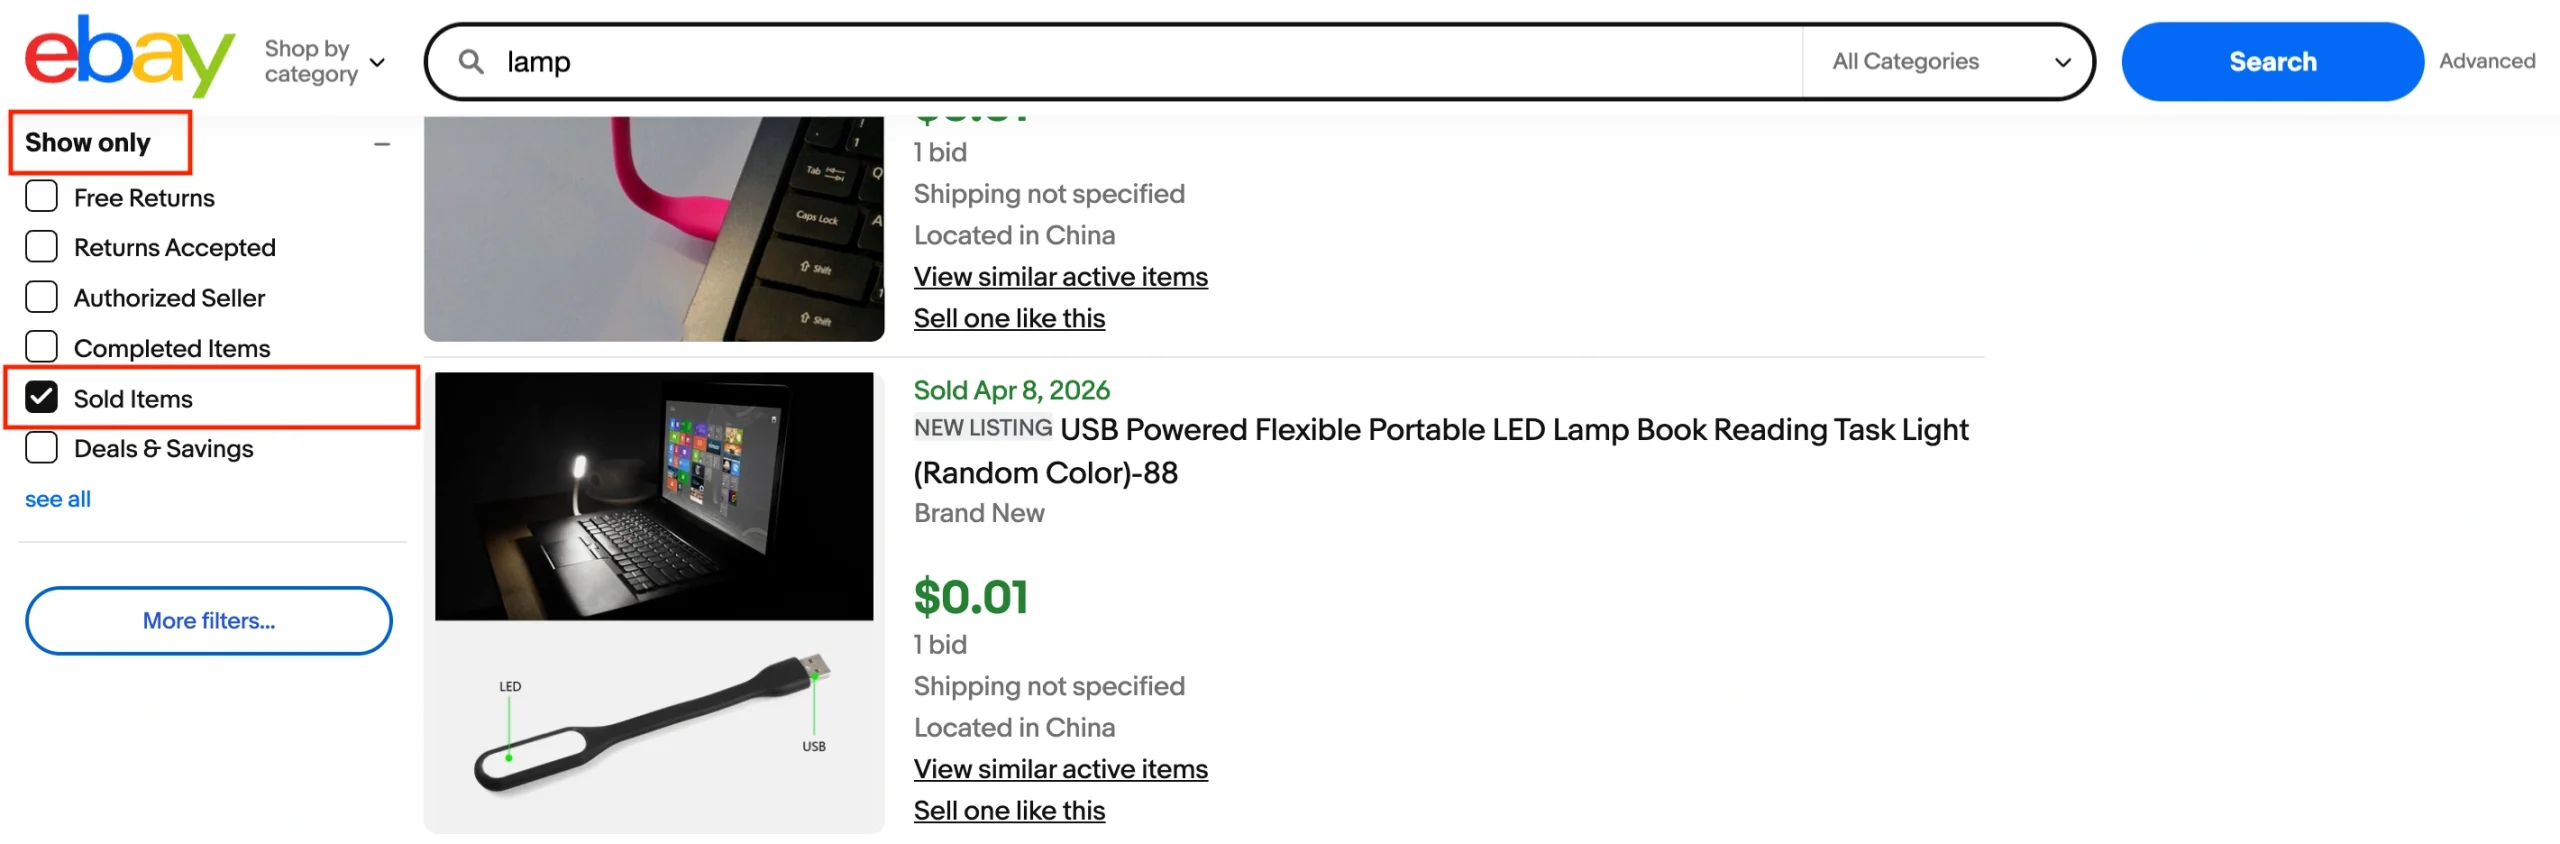This screenshot has width=2560, height=844.
Task: Uncheck the Sold Items checkbox
Action: [42, 398]
